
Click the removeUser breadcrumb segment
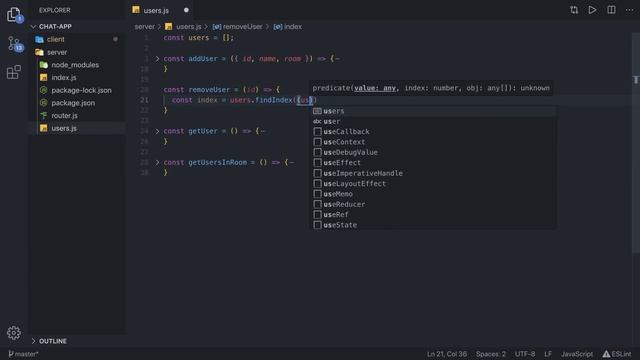237,27
